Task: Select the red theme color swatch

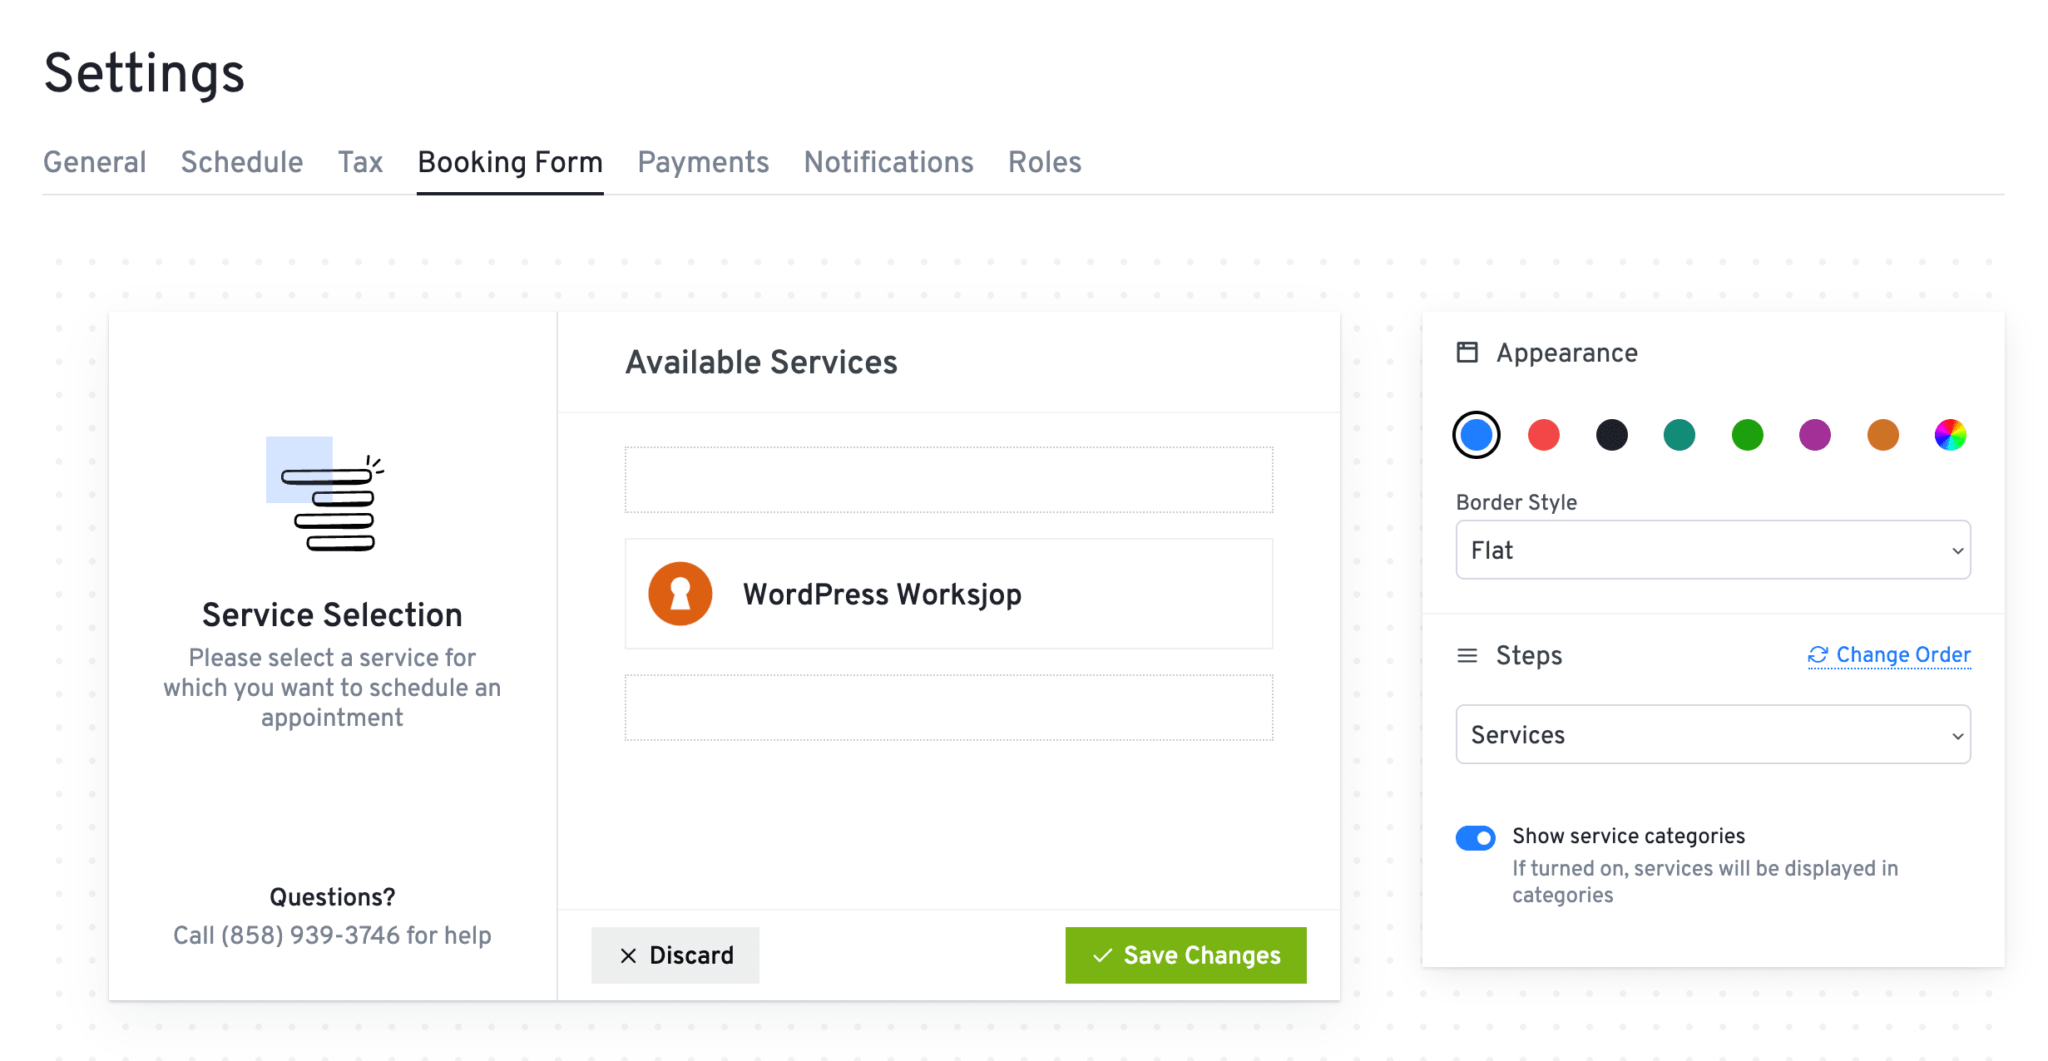Action: (x=1543, y=434)
